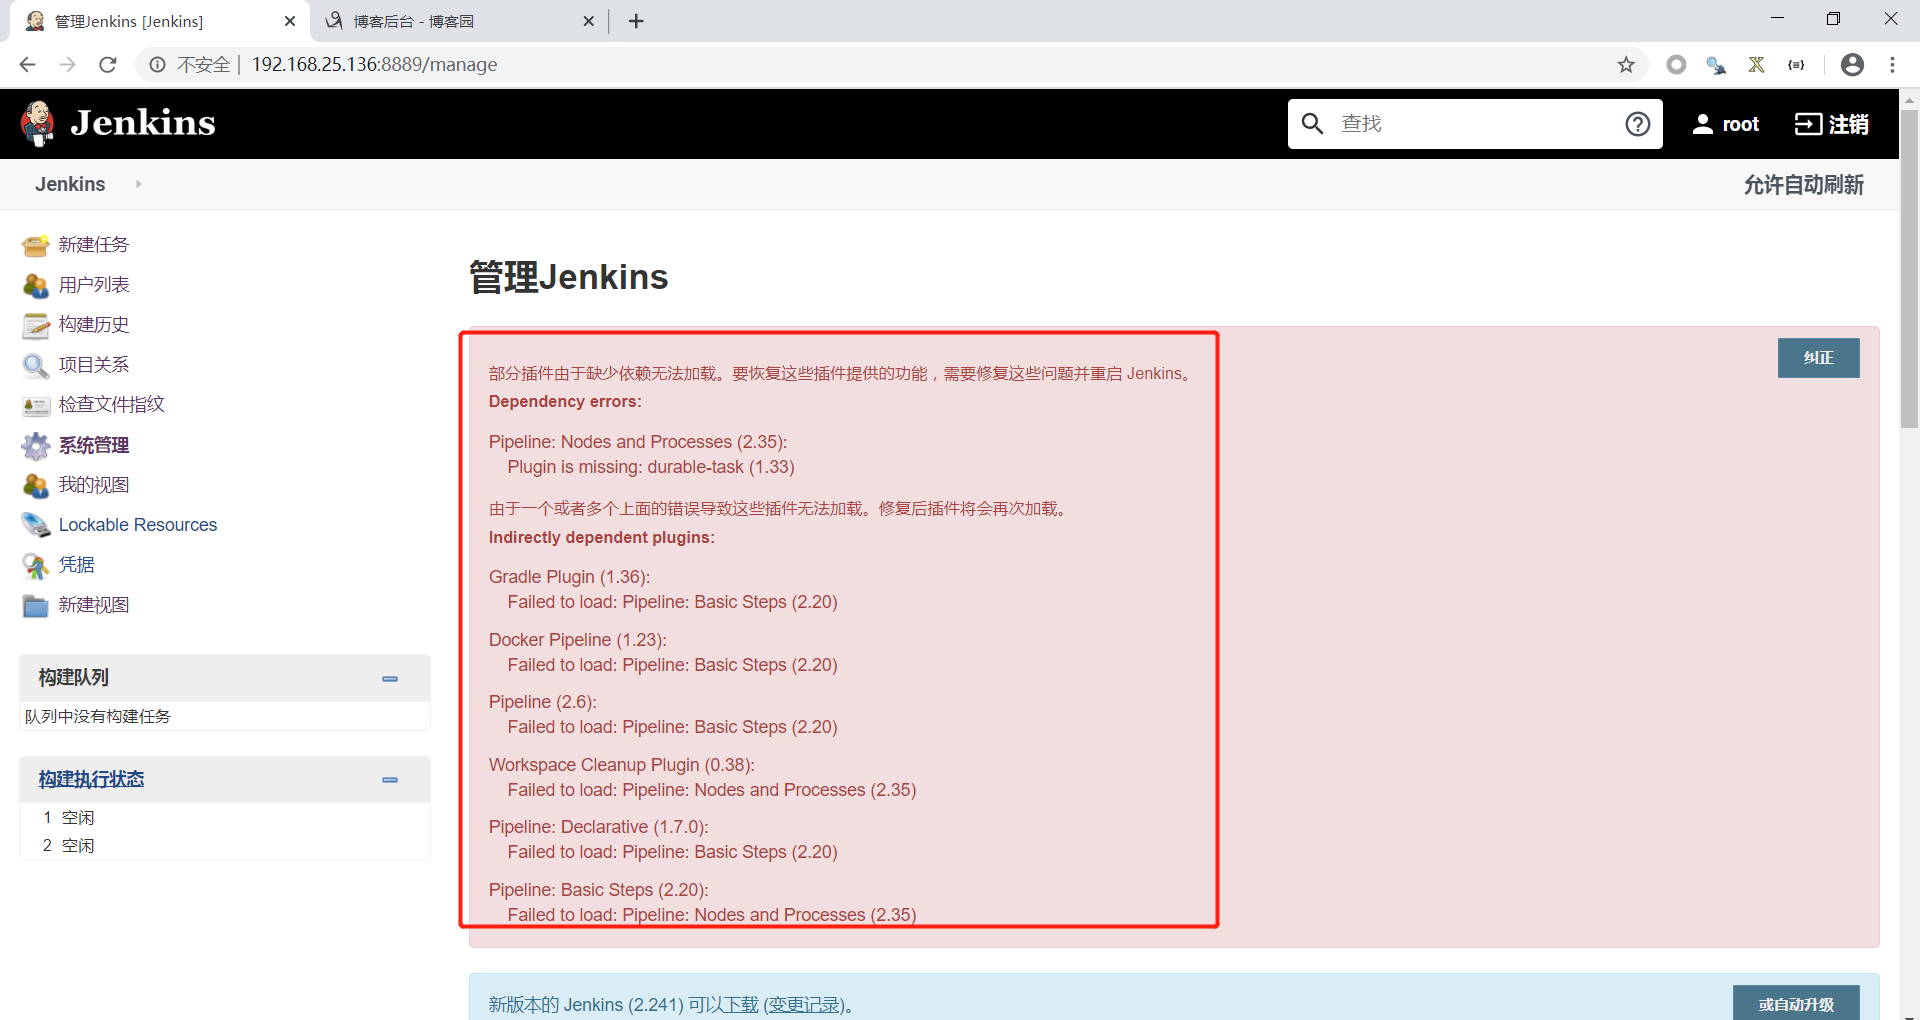Screen dimensions: 1920x1020
Task: Click the 纠正 button
Action: click(x=1818, y=358)
